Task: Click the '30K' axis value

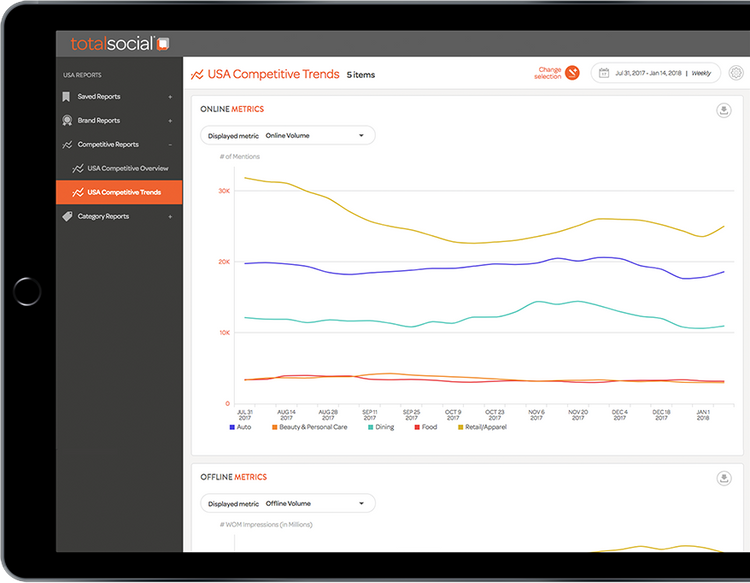Action: coord(224,191)
